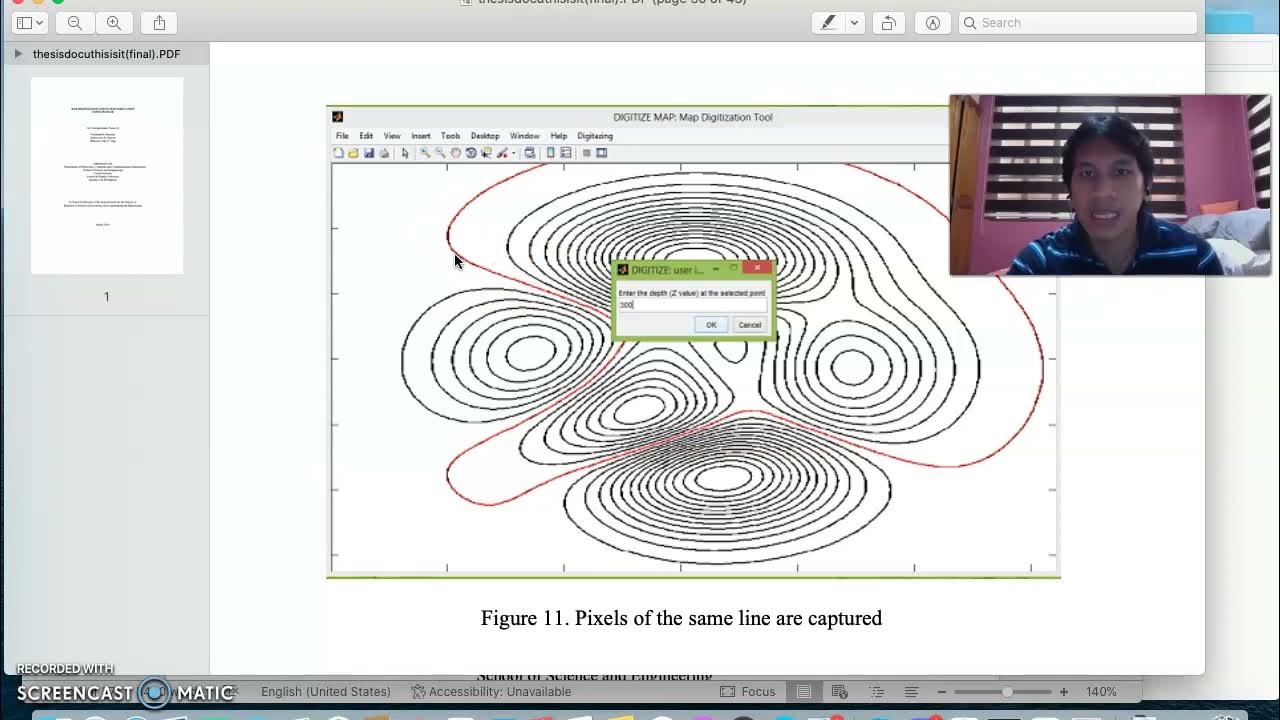Open the Digitizing menu
Image resolution: width=1280 pixels, height=720 pixels.
click(x=595, y=136)
